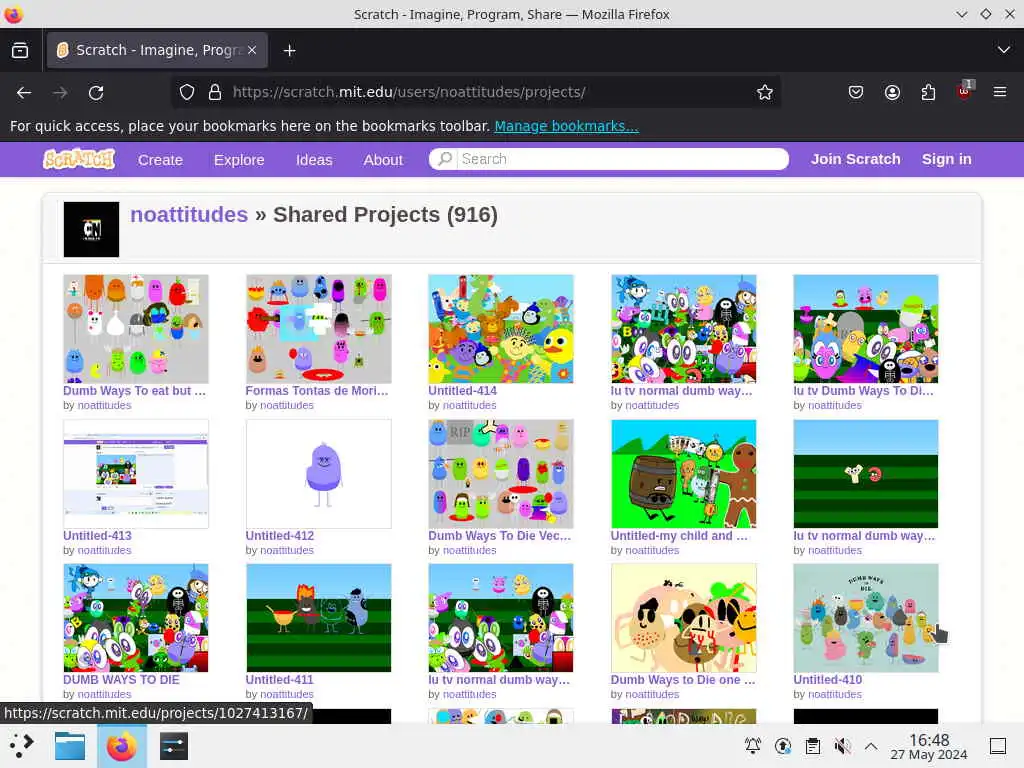Screen dimensions: 1024x768
Task: Open the Untitled-413 project thumbnail
Action: [x=136, y=473]
